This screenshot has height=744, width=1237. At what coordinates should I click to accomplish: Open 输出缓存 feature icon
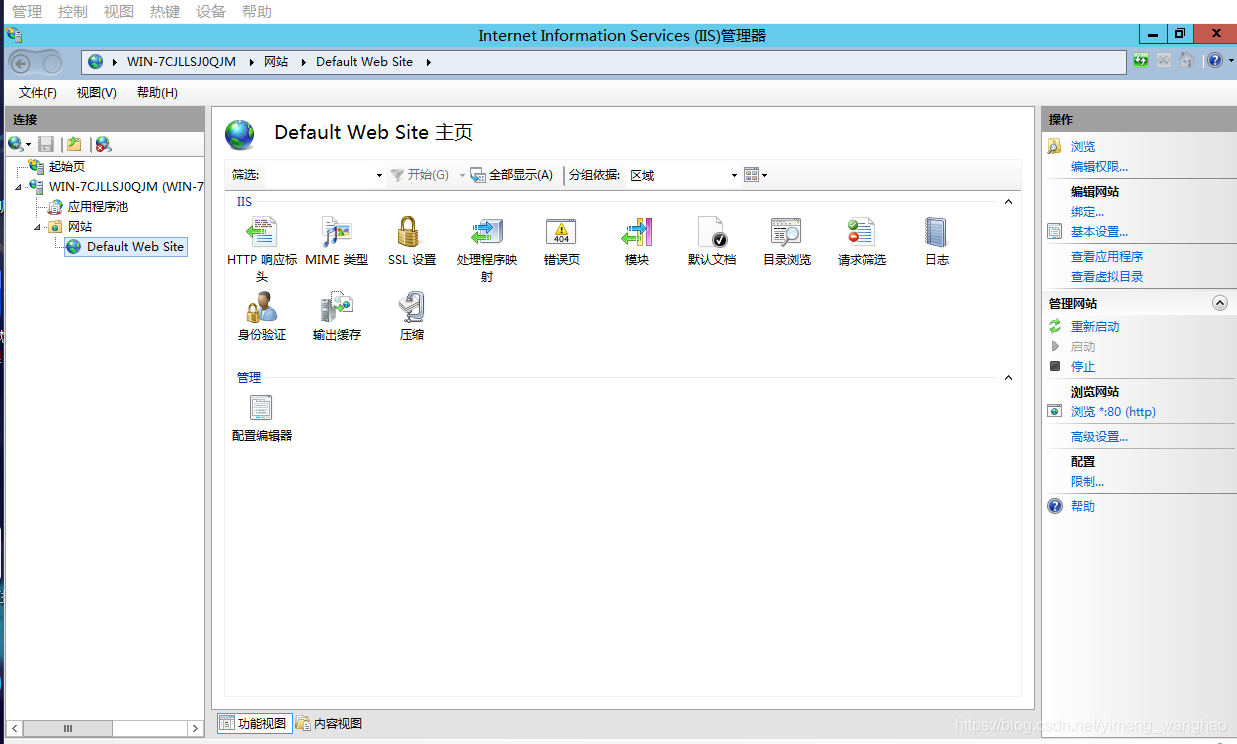[336, 308]
